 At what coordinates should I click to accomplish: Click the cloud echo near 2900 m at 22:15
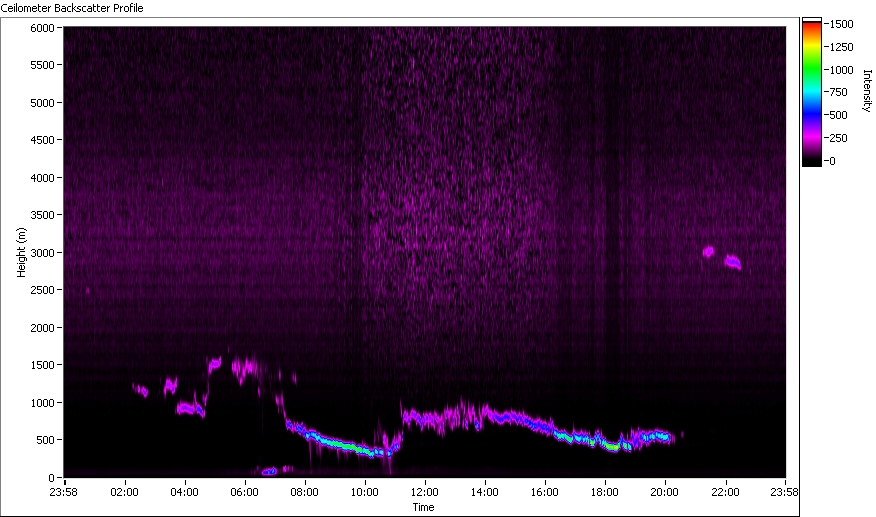[x=732, y=262]
